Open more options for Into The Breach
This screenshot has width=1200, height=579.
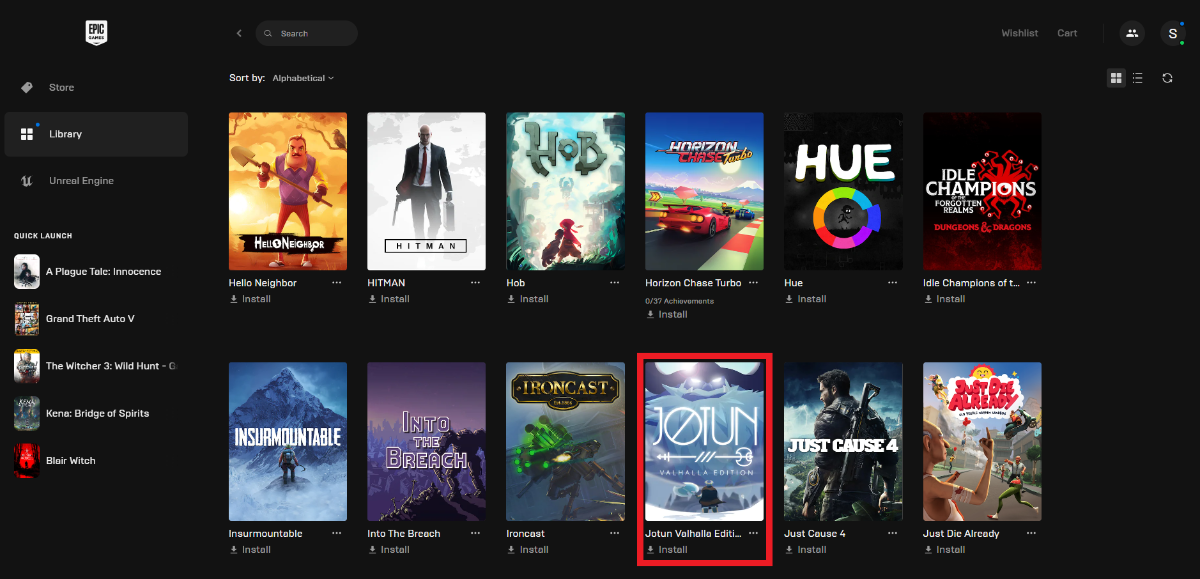pos(476,534)
